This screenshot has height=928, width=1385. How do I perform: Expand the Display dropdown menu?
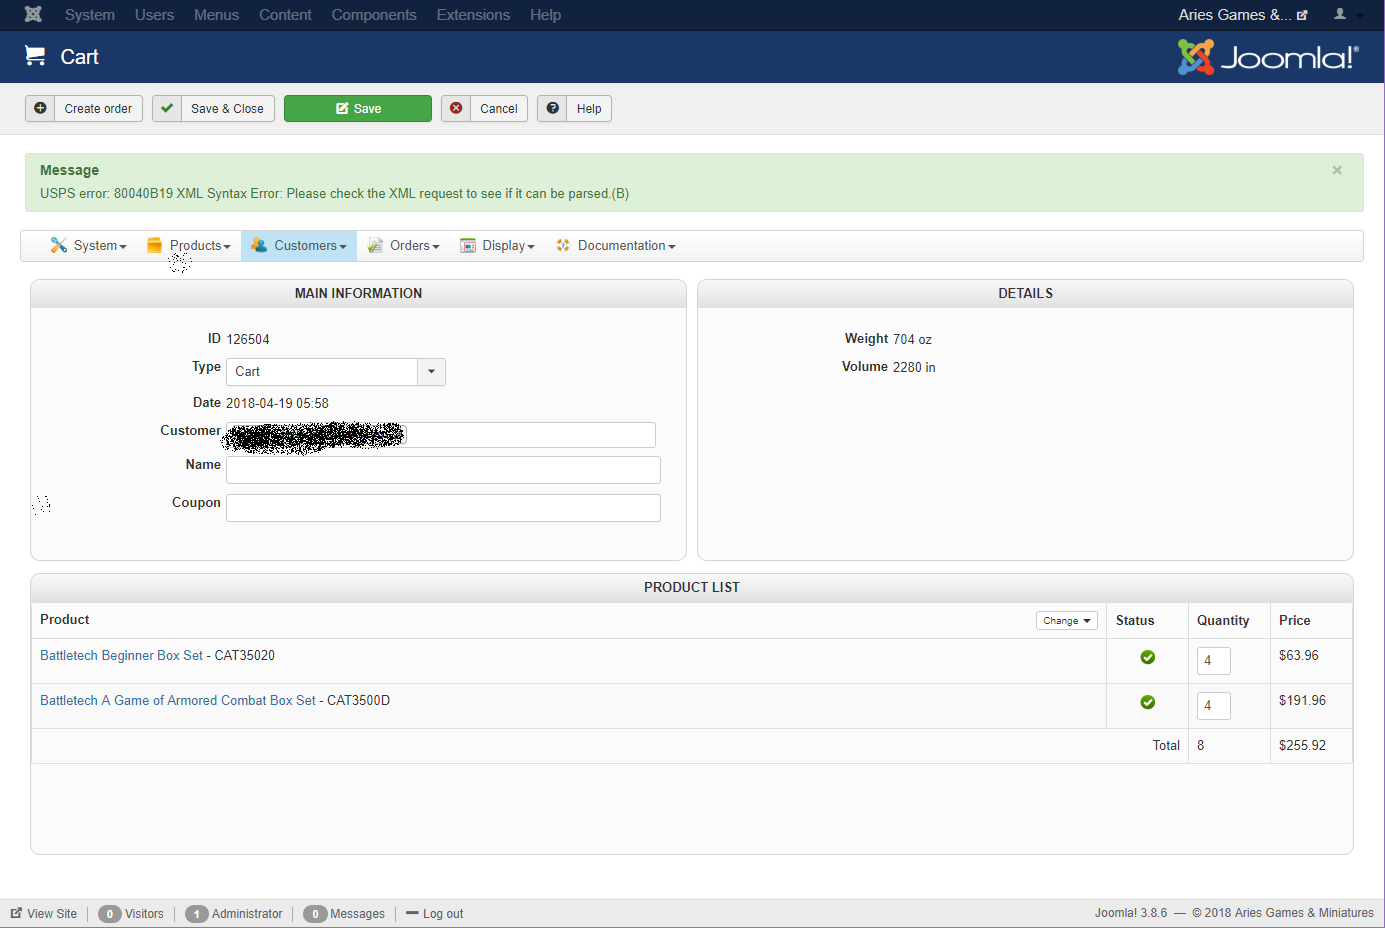[497, 245]
